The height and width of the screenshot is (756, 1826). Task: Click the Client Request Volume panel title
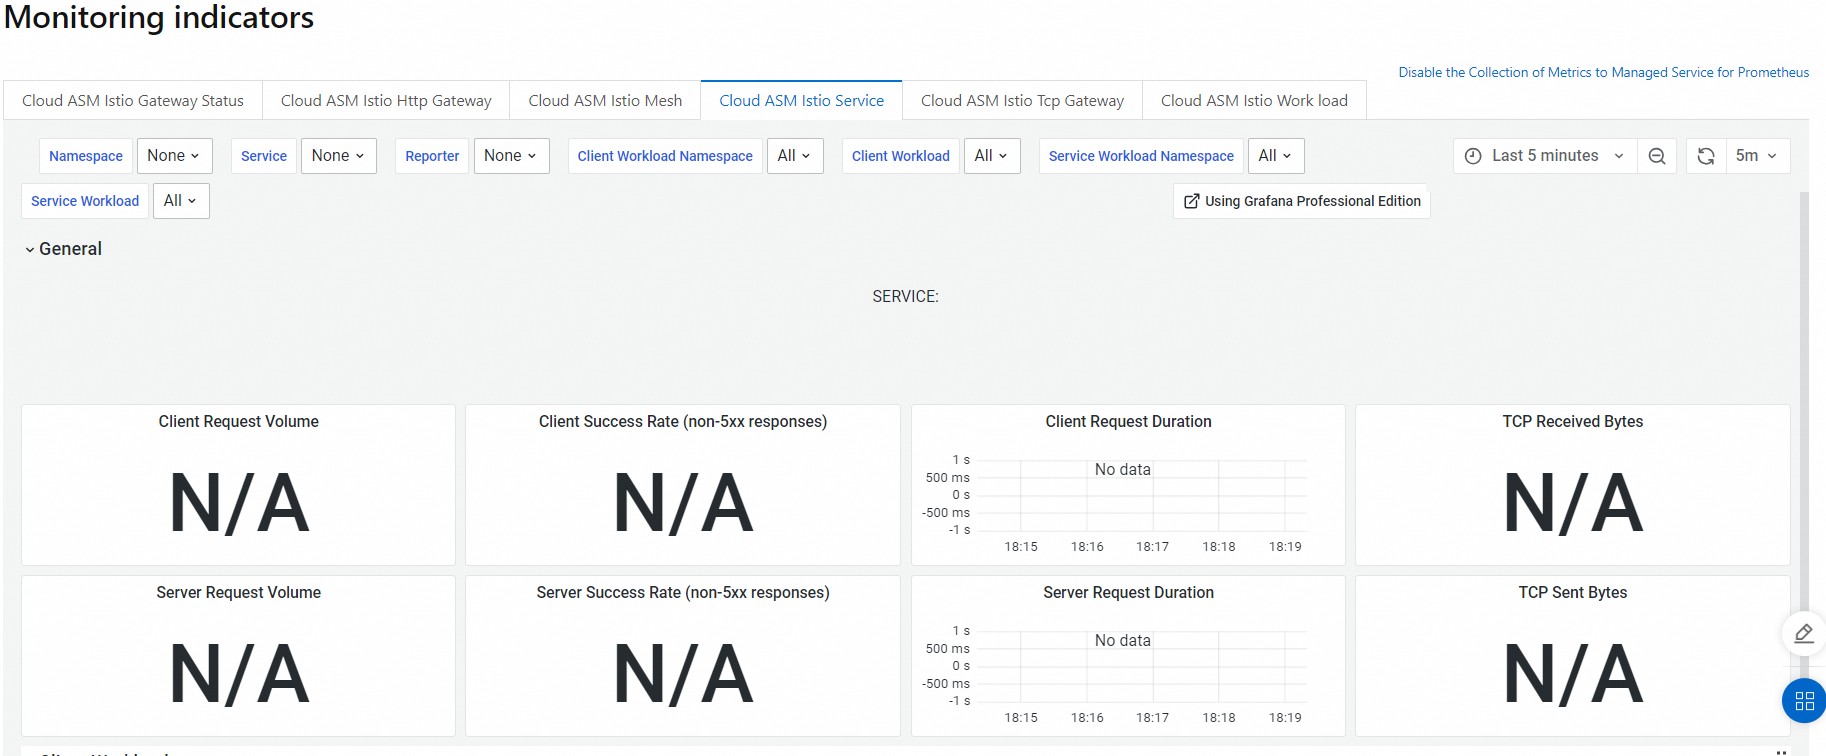(238, 422)
